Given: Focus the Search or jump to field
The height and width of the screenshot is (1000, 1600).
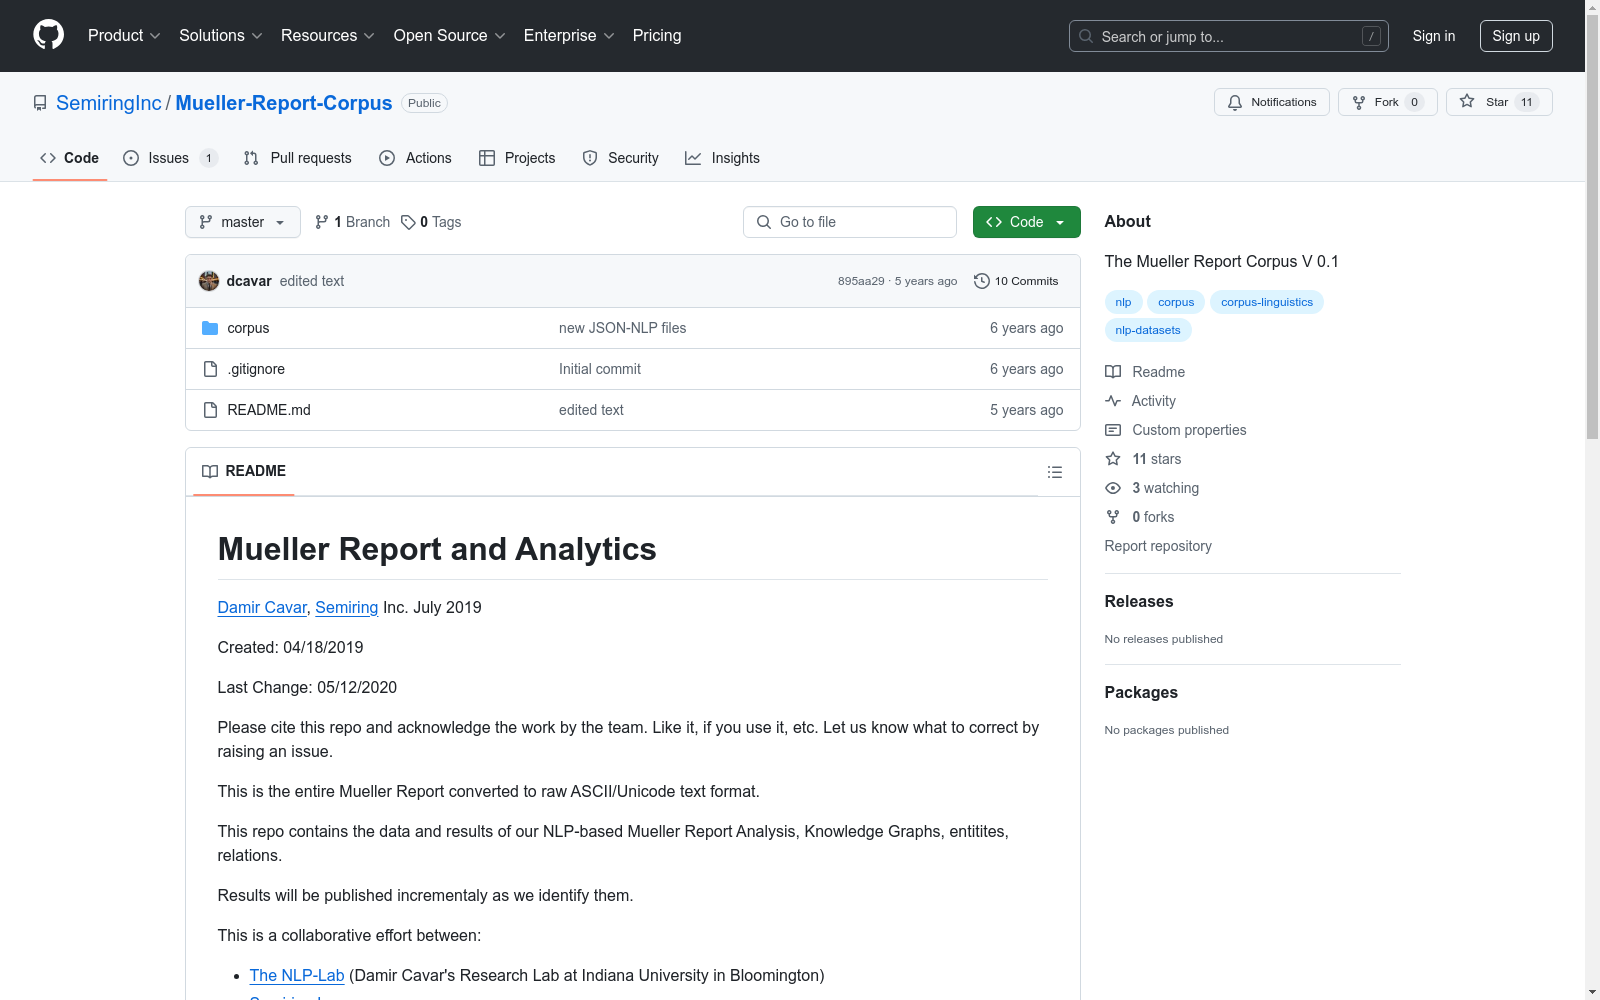Looking at the screenshot, I should coord(1229,36).
